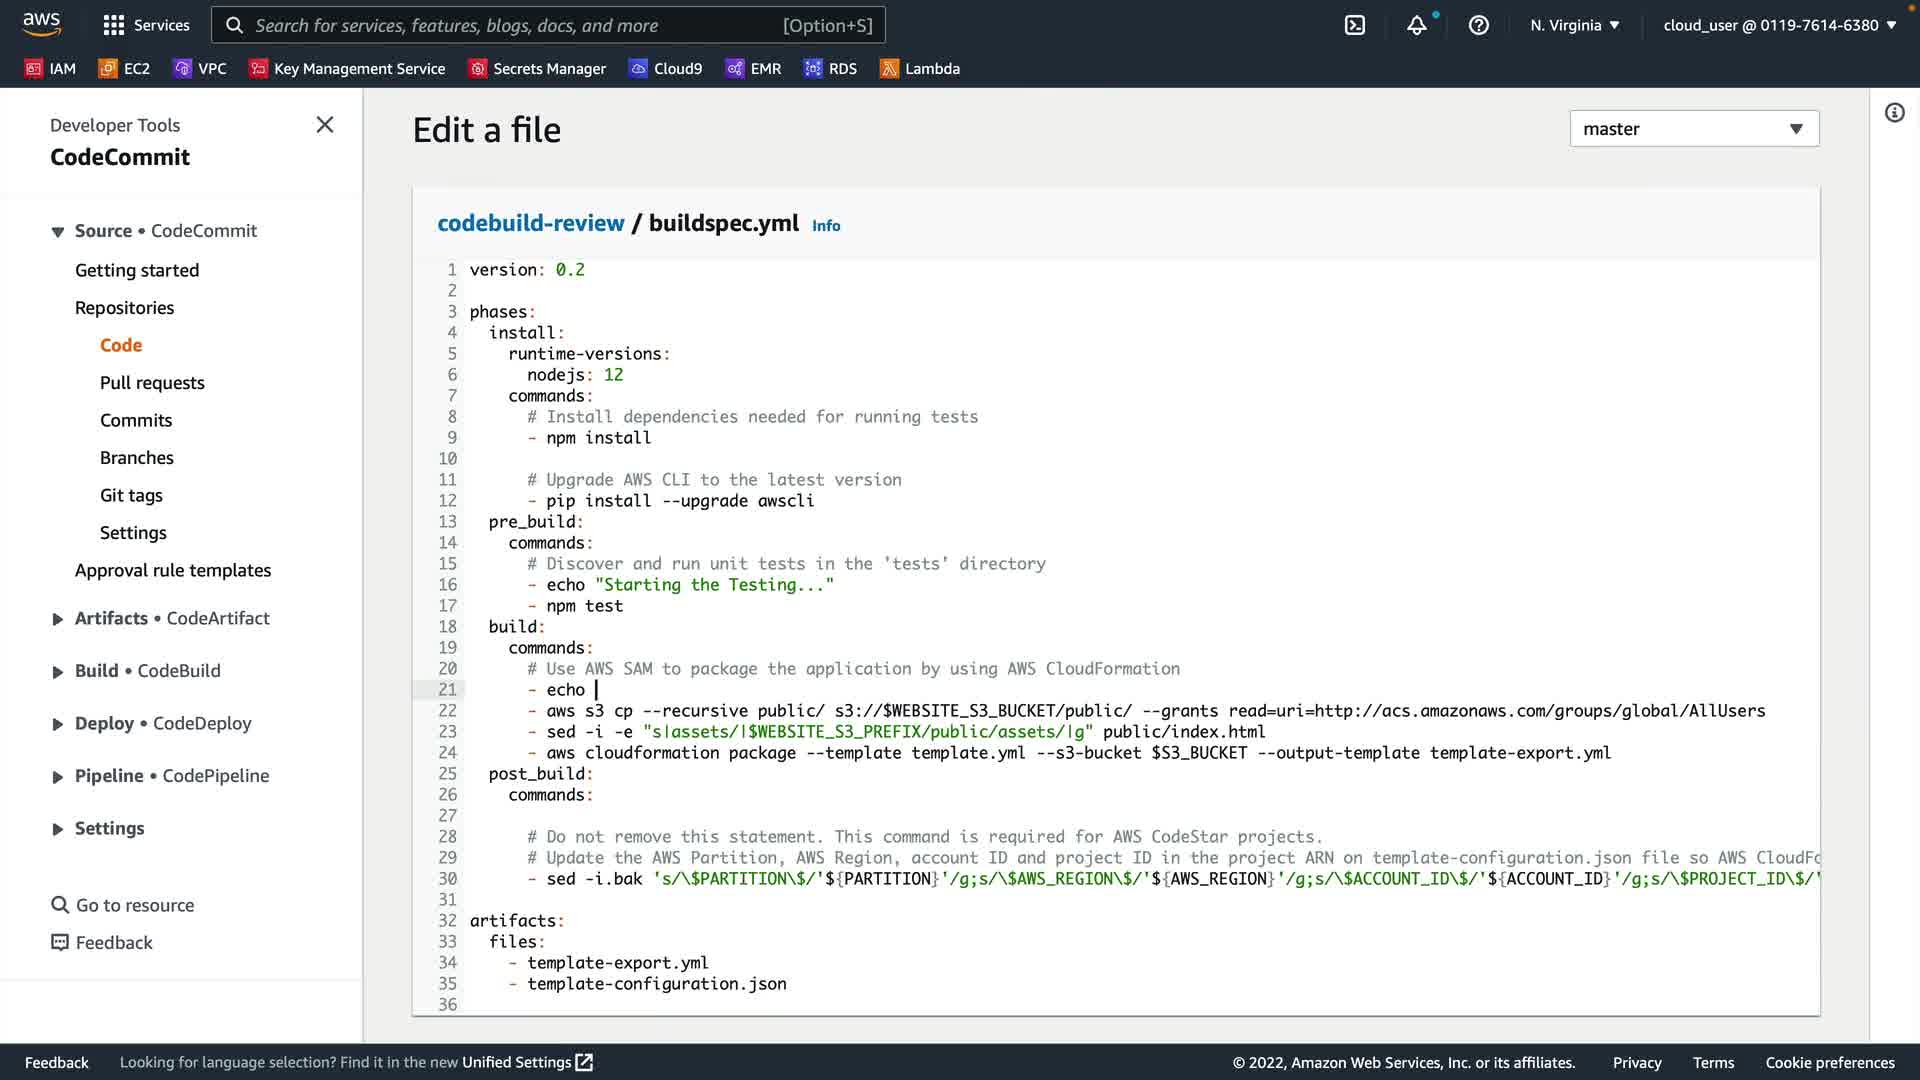Open the Services grid menu
Screen dimensions: 1920x1080
(x=146, y=25)
